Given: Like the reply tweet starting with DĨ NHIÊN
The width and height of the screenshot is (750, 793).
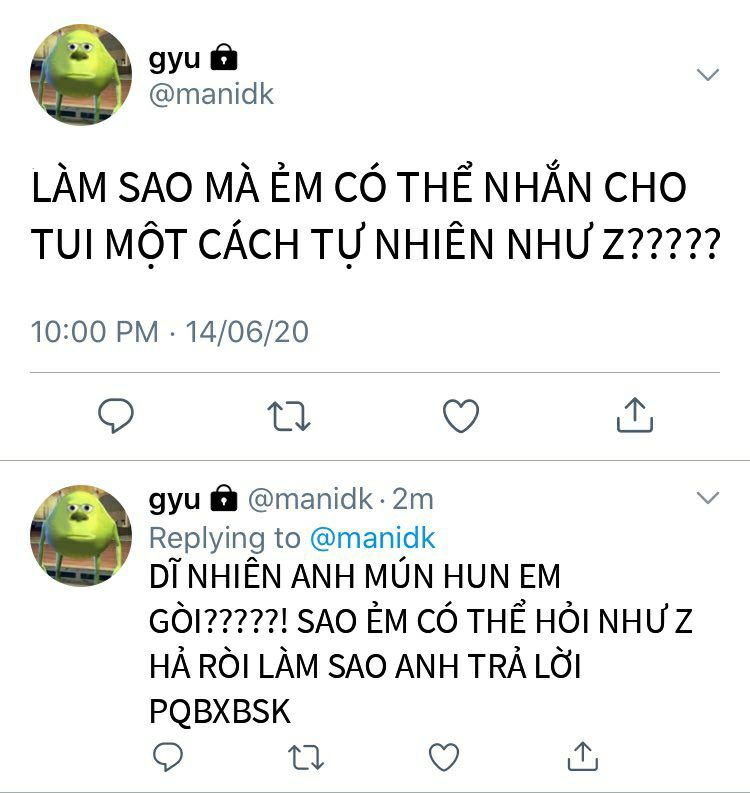Looking at the screenshot, I should pos(444,757).
